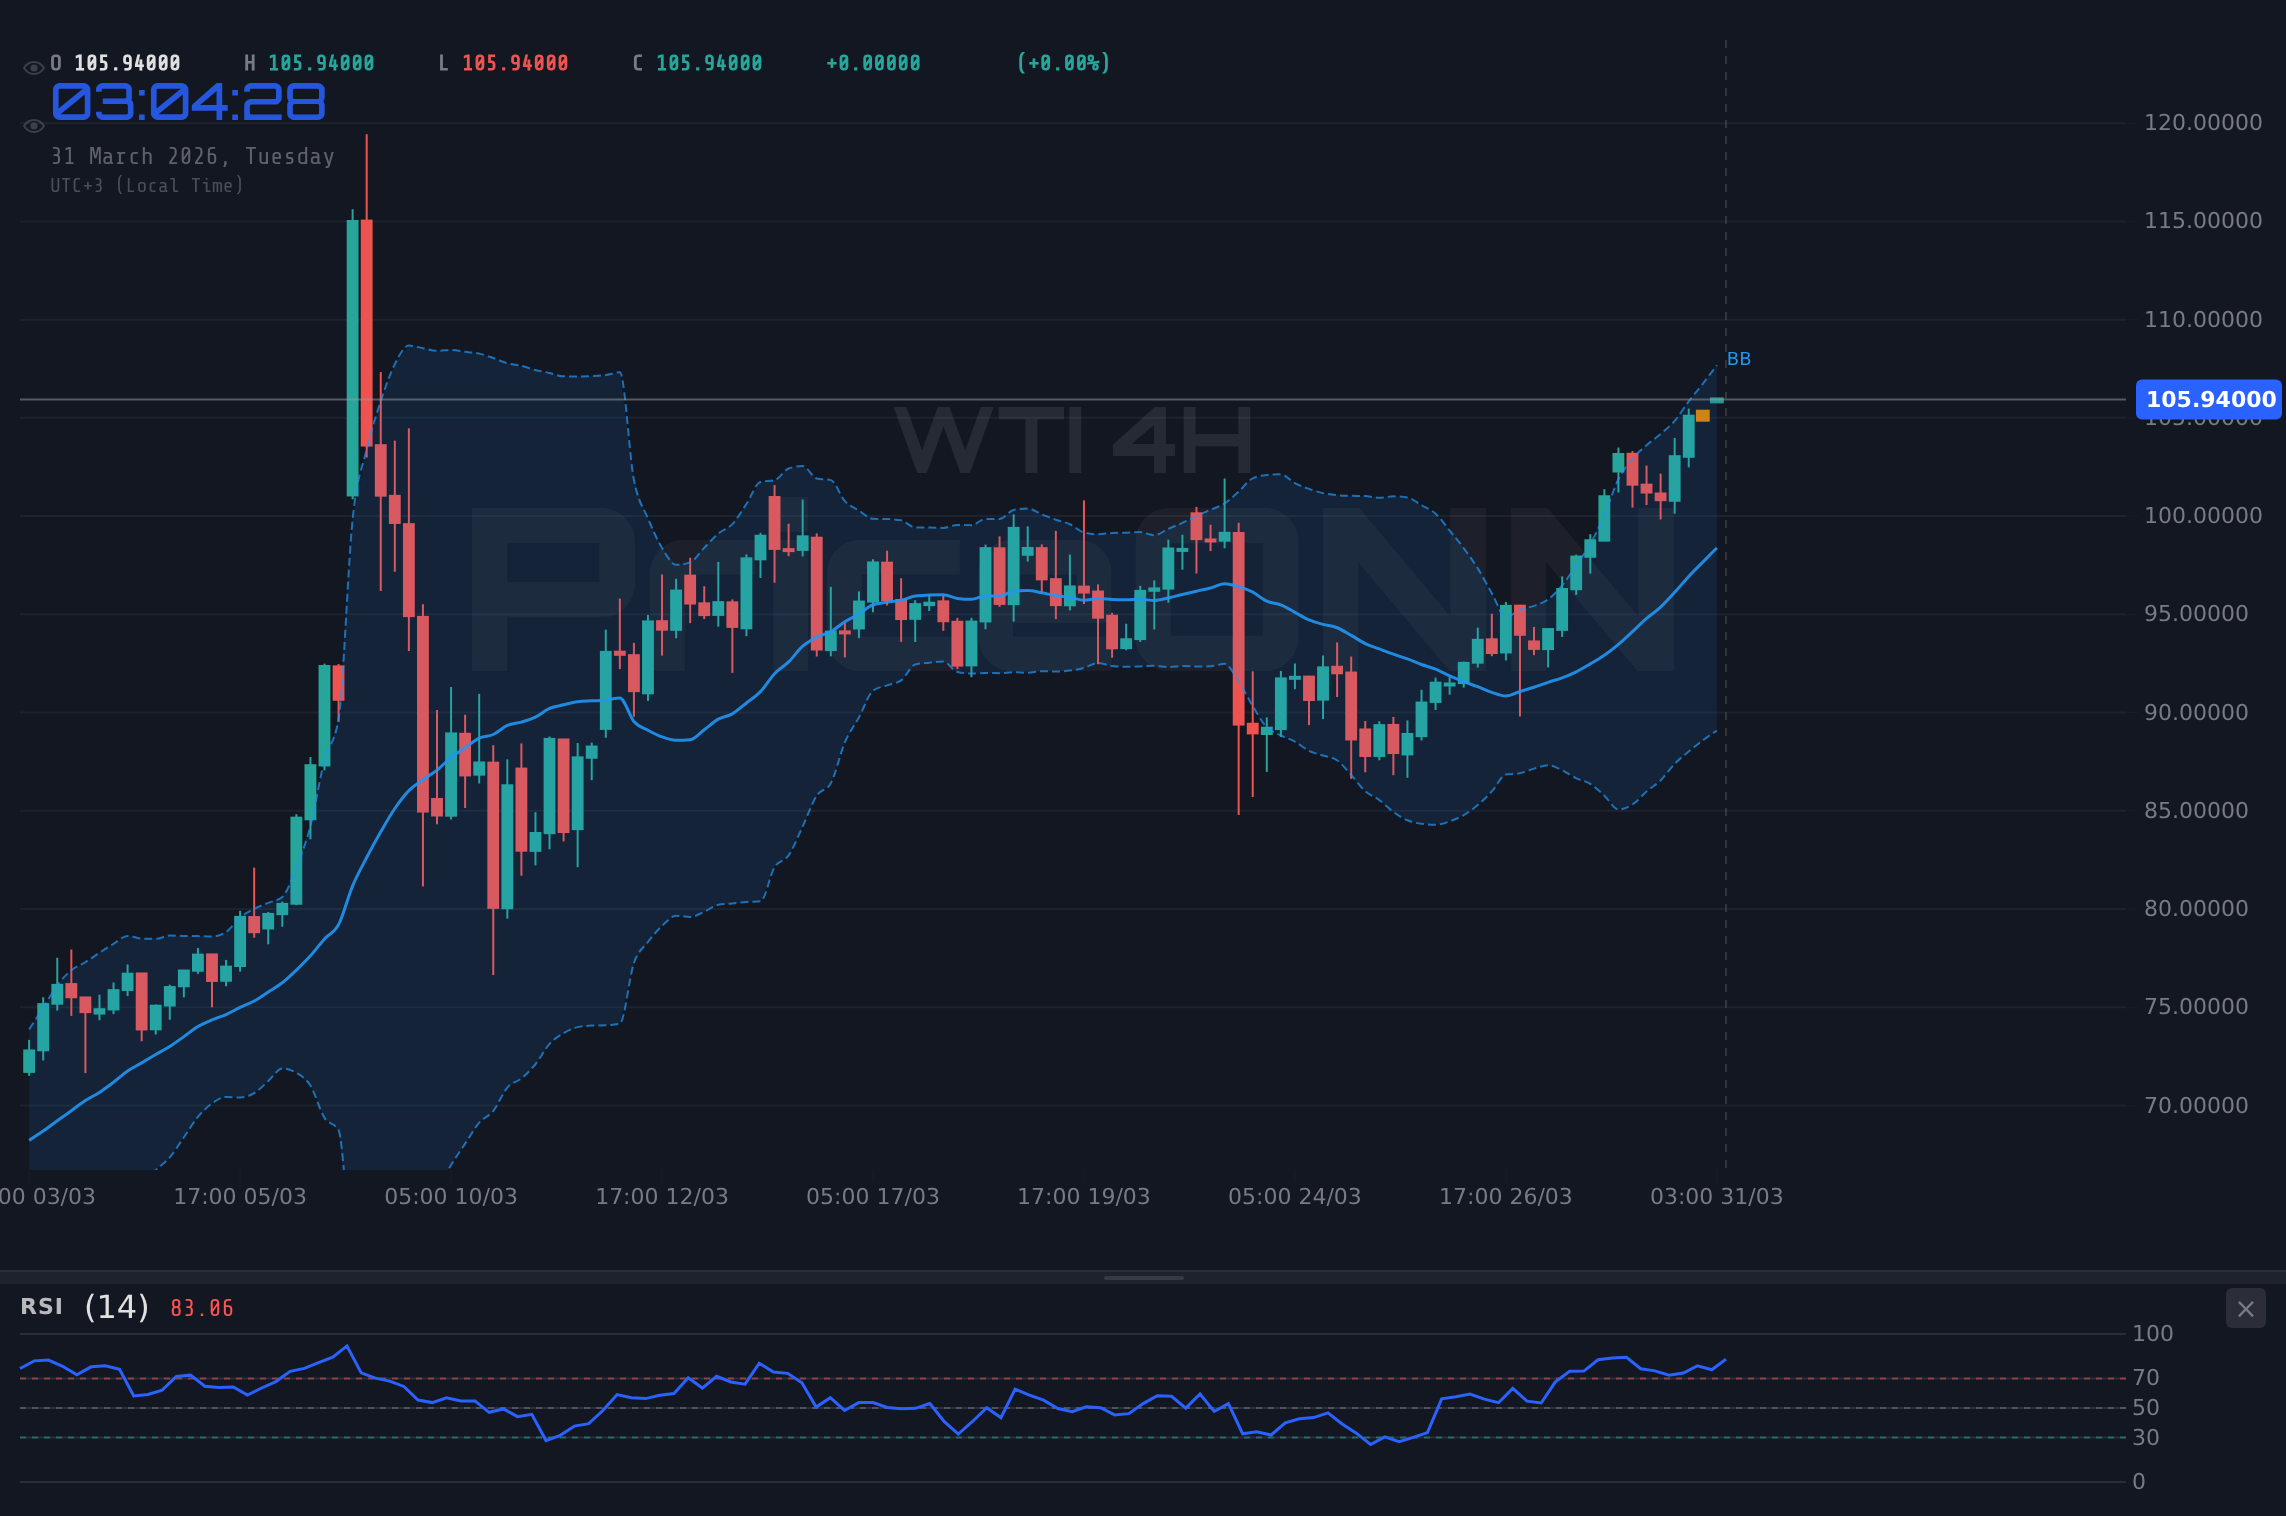The image size is (2286, 1516).
Task: Select the current price tag 105.94000 on axis
Action: pos(2207,399)
